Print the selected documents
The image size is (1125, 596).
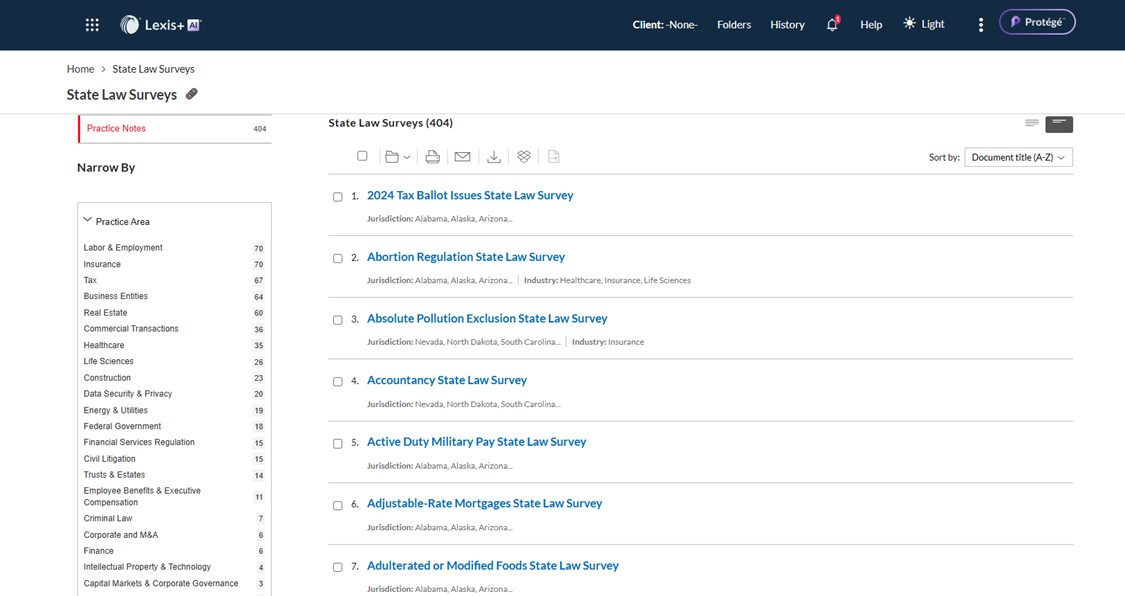pos(433,157)
